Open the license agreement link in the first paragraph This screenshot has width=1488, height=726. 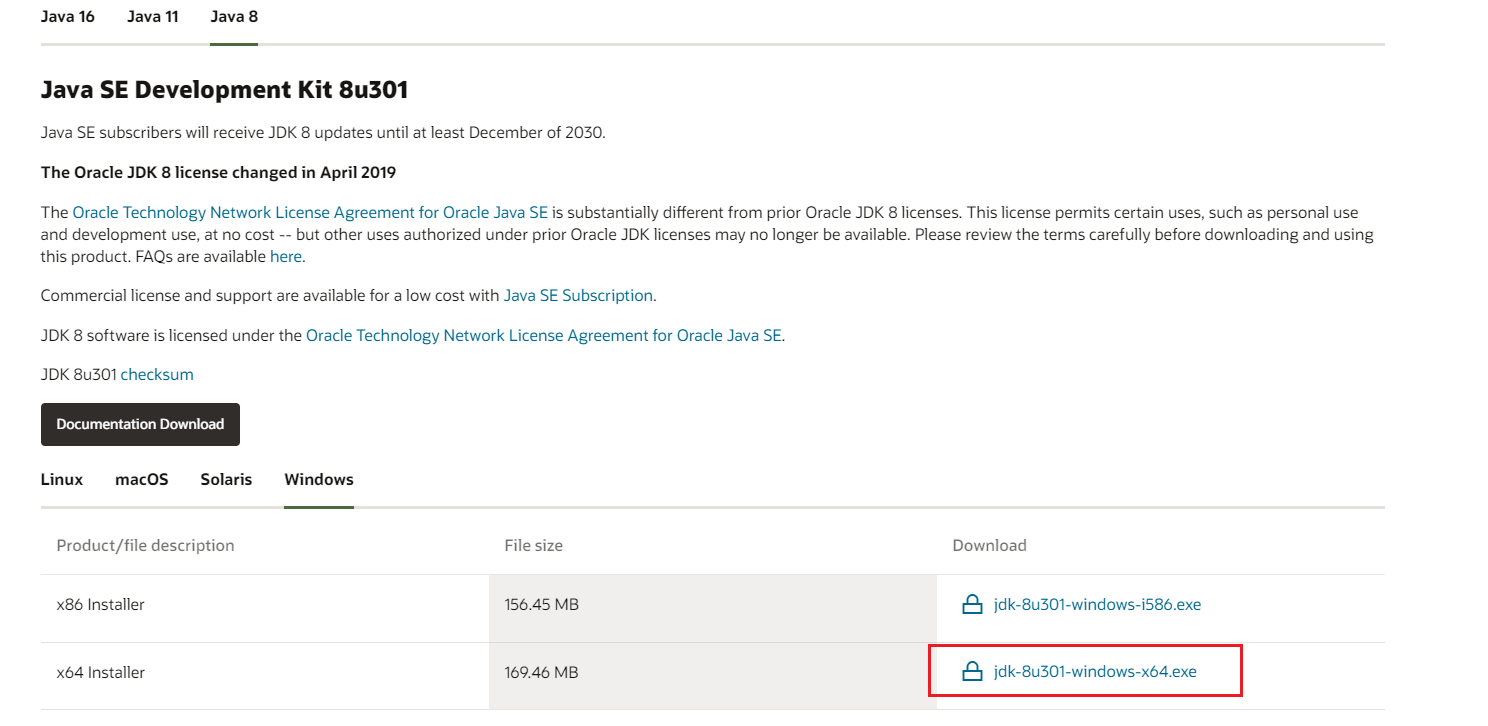coord(310,213)
